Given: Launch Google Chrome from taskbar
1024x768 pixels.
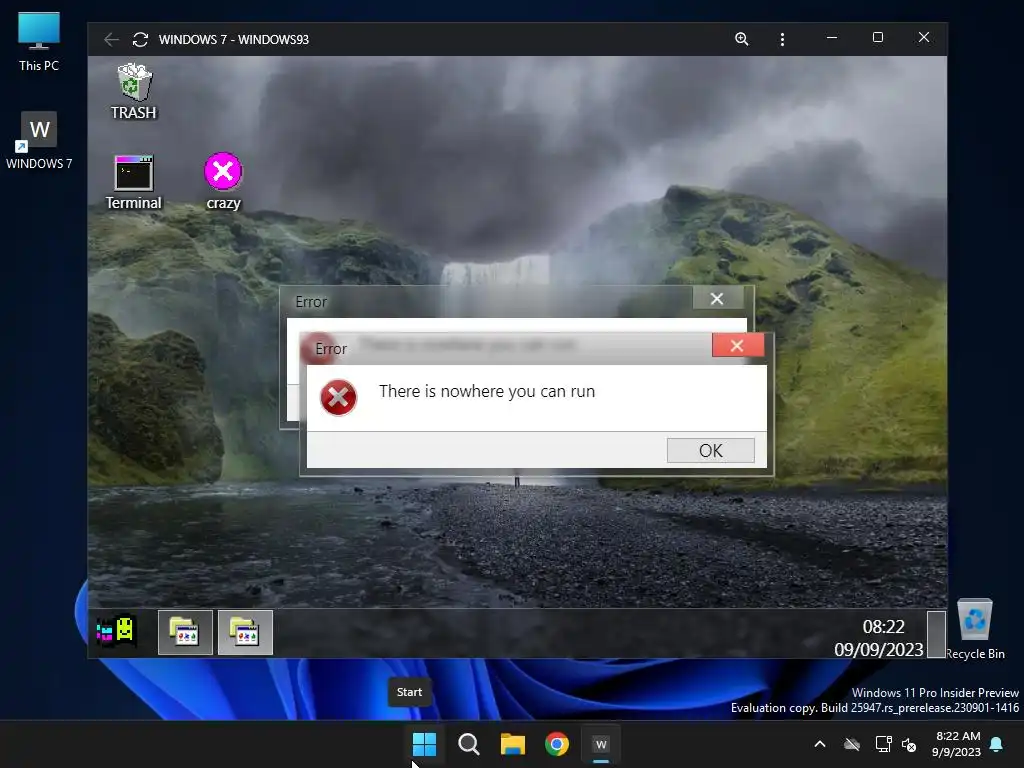Looking at the screenshot, I should tap(556, 744).
